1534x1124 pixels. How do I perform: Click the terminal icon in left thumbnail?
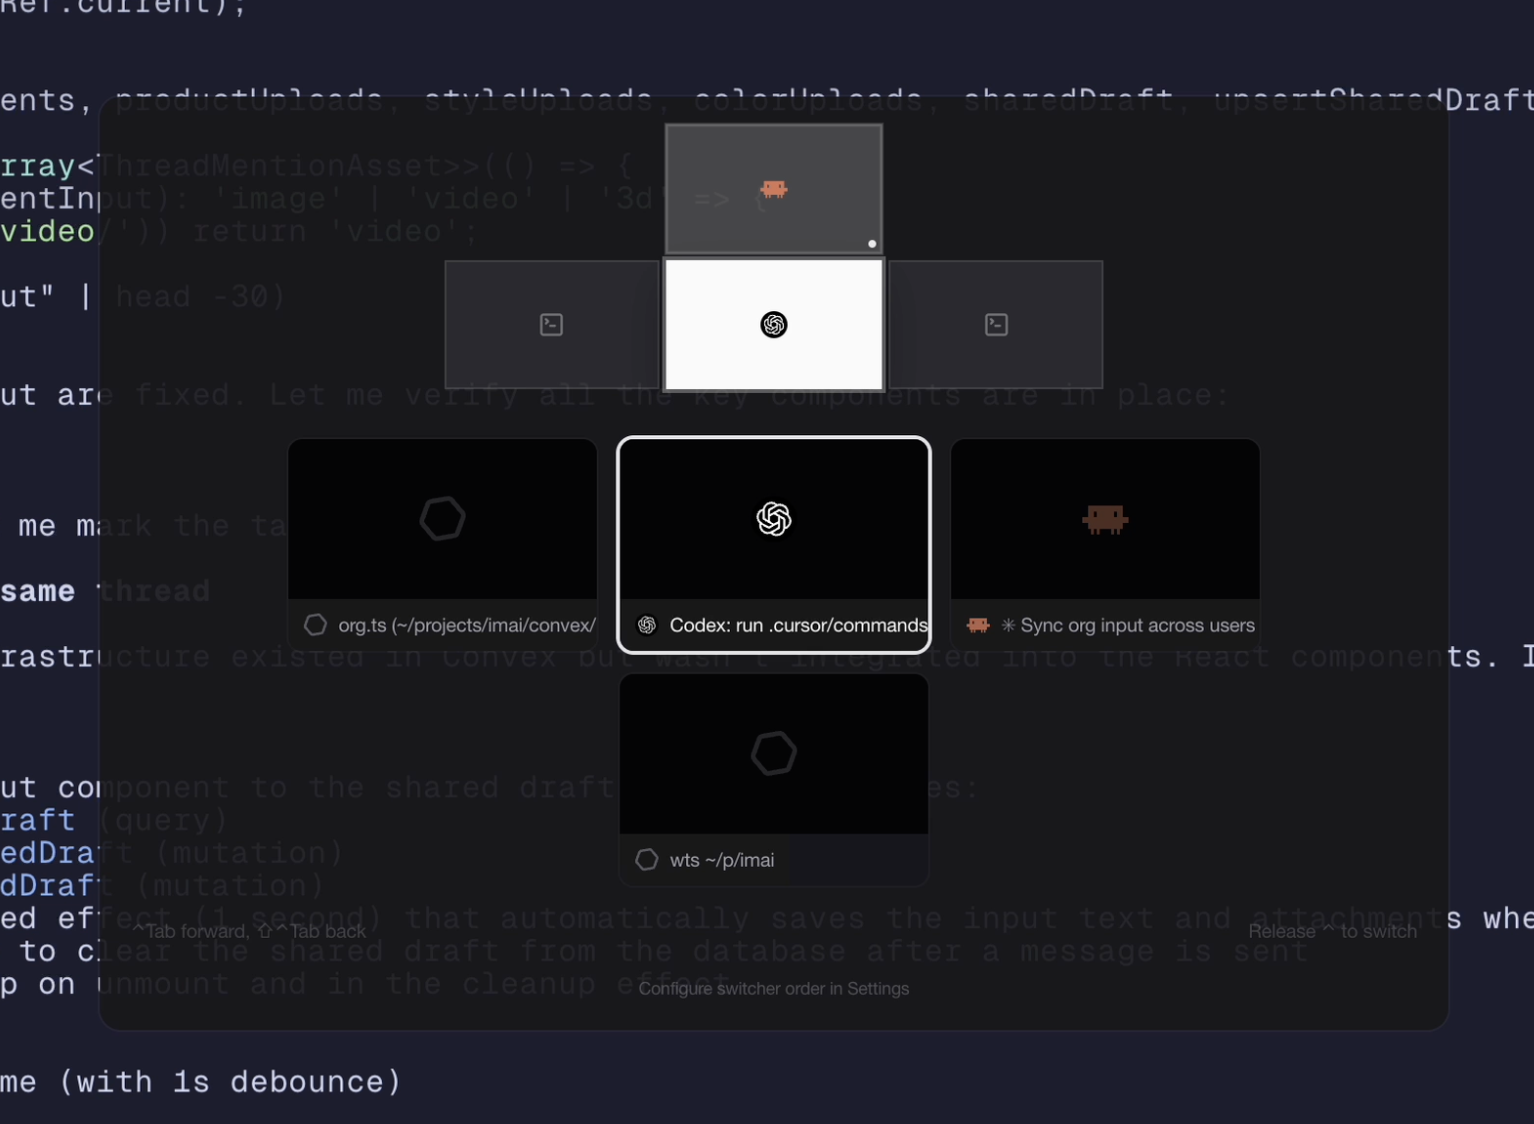pos(552,324)
